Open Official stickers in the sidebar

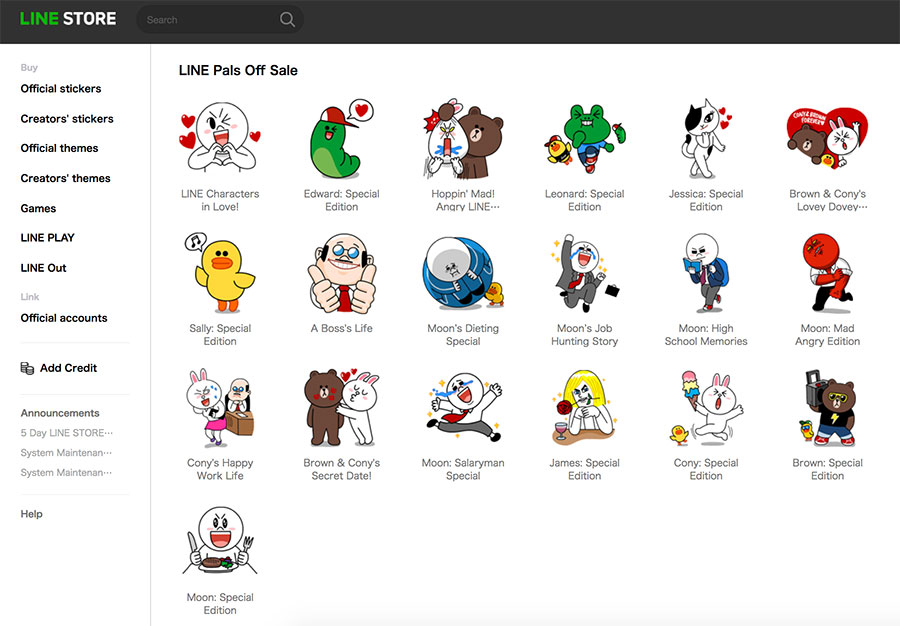[x=61, y=89]
